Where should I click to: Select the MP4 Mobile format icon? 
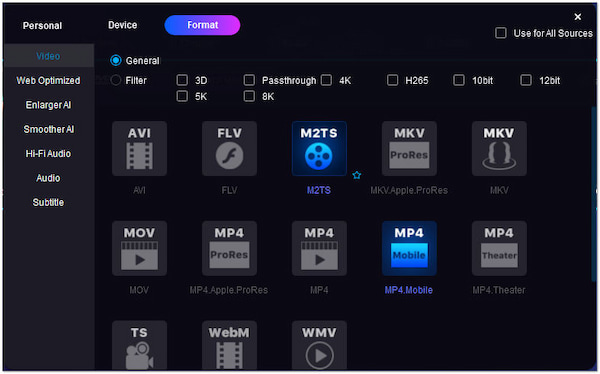(409, 248)
